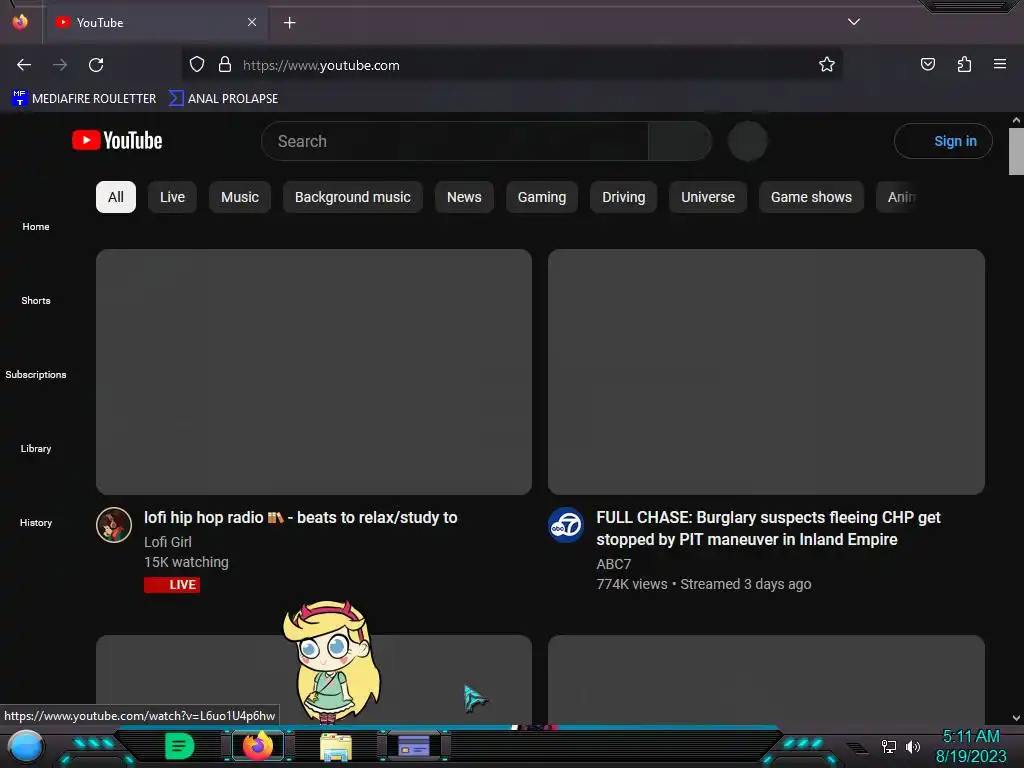Click the ABC7 channel avatar
The height and width of the screenshot is (768, 1024).
[x=566, y=525]
